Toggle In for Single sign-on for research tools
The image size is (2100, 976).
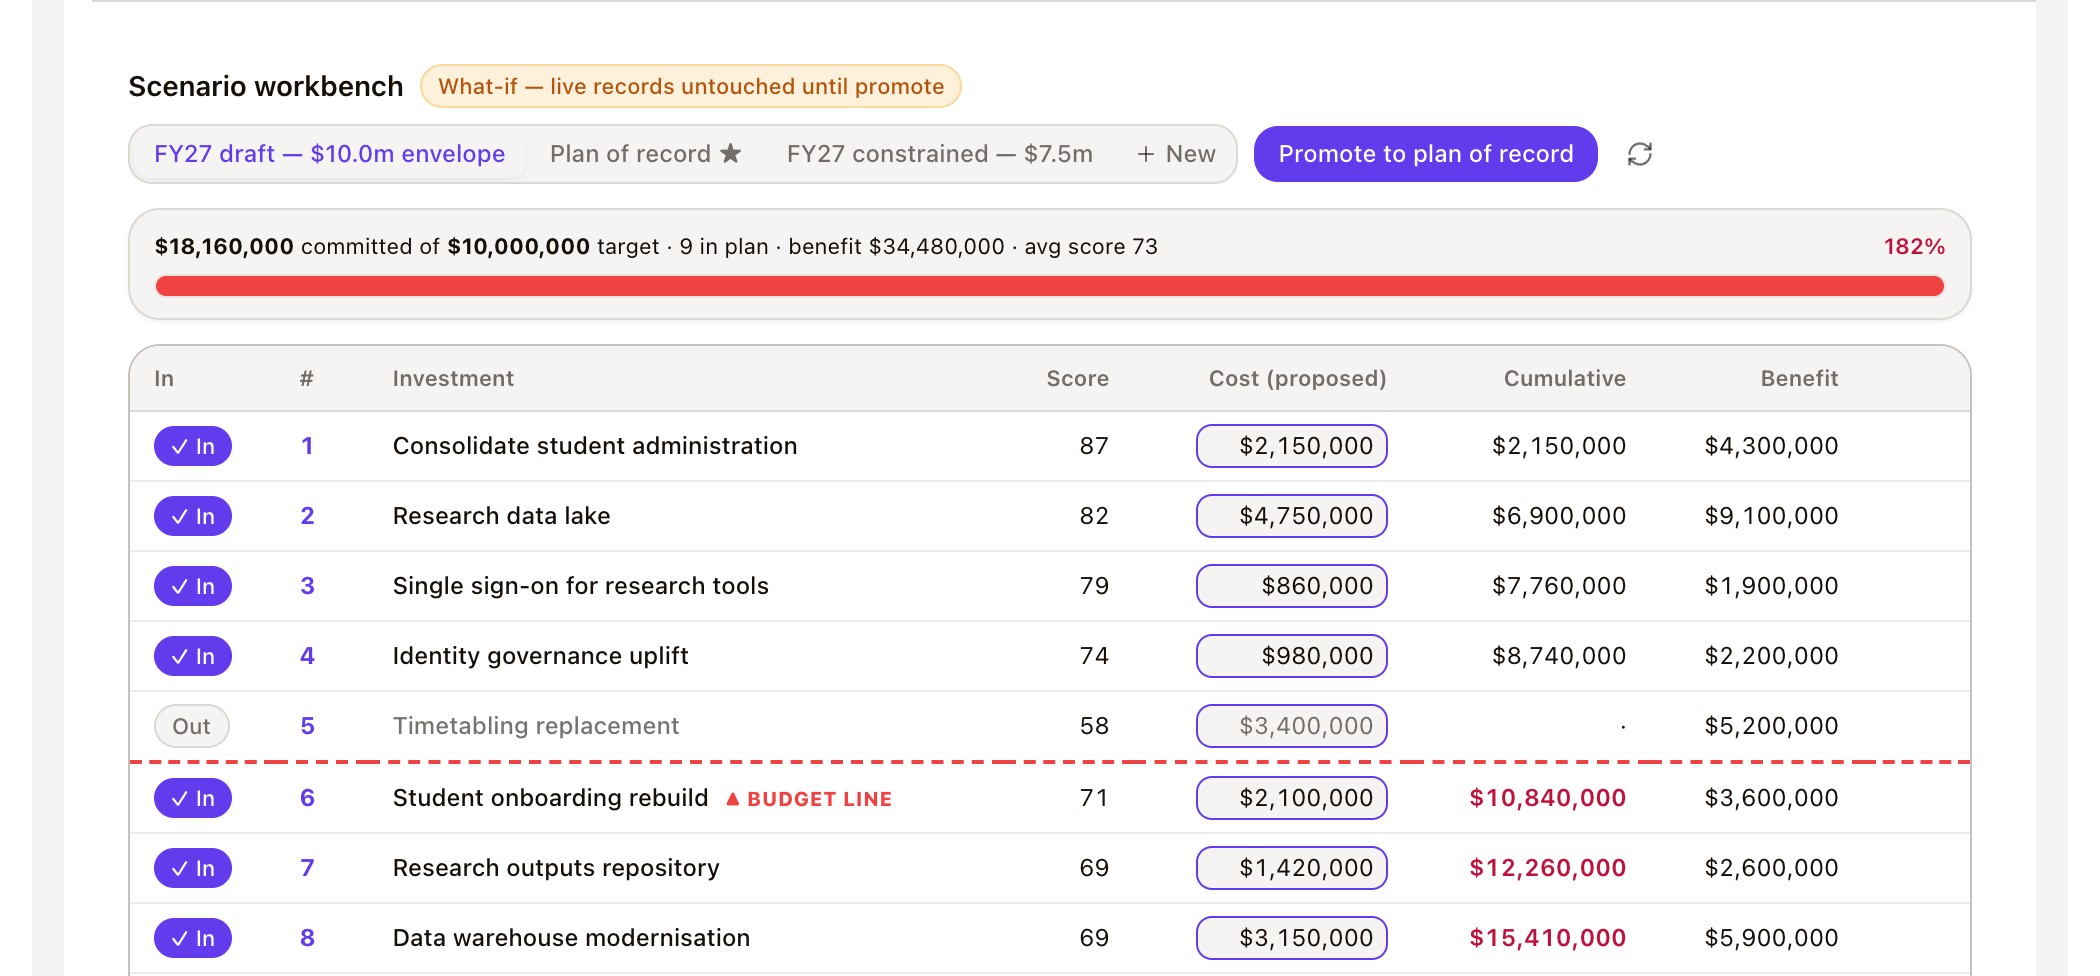click(193, 586)
